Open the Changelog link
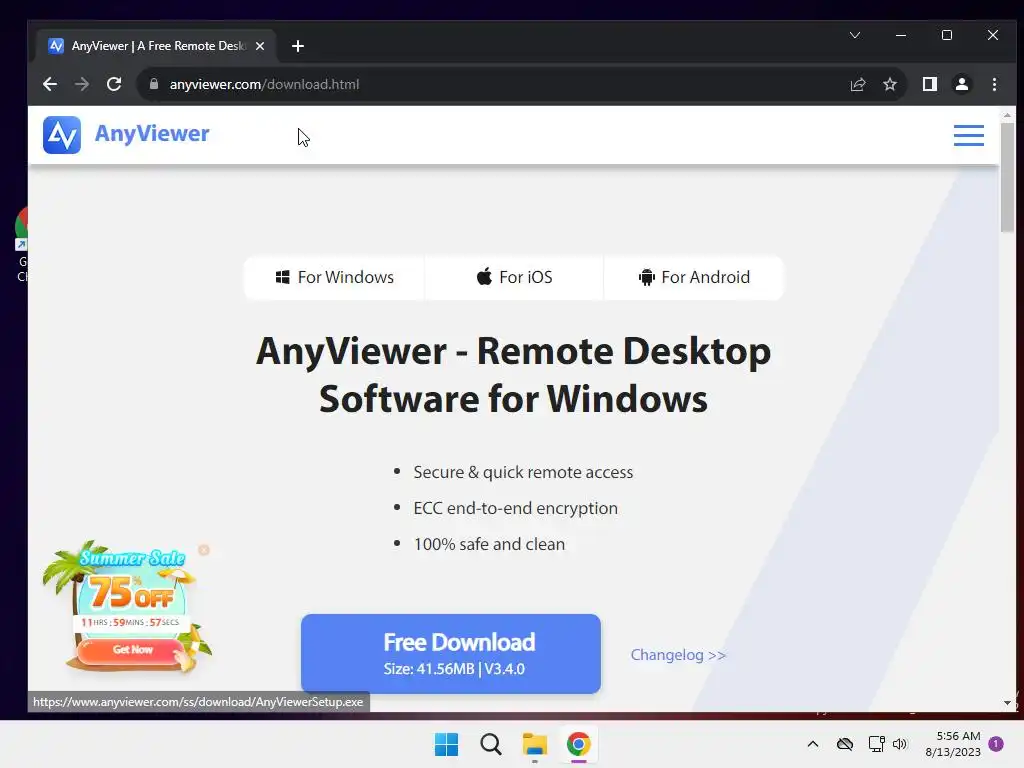The height and width of the screenshot is (768, 1024). [x=678, y=655]
